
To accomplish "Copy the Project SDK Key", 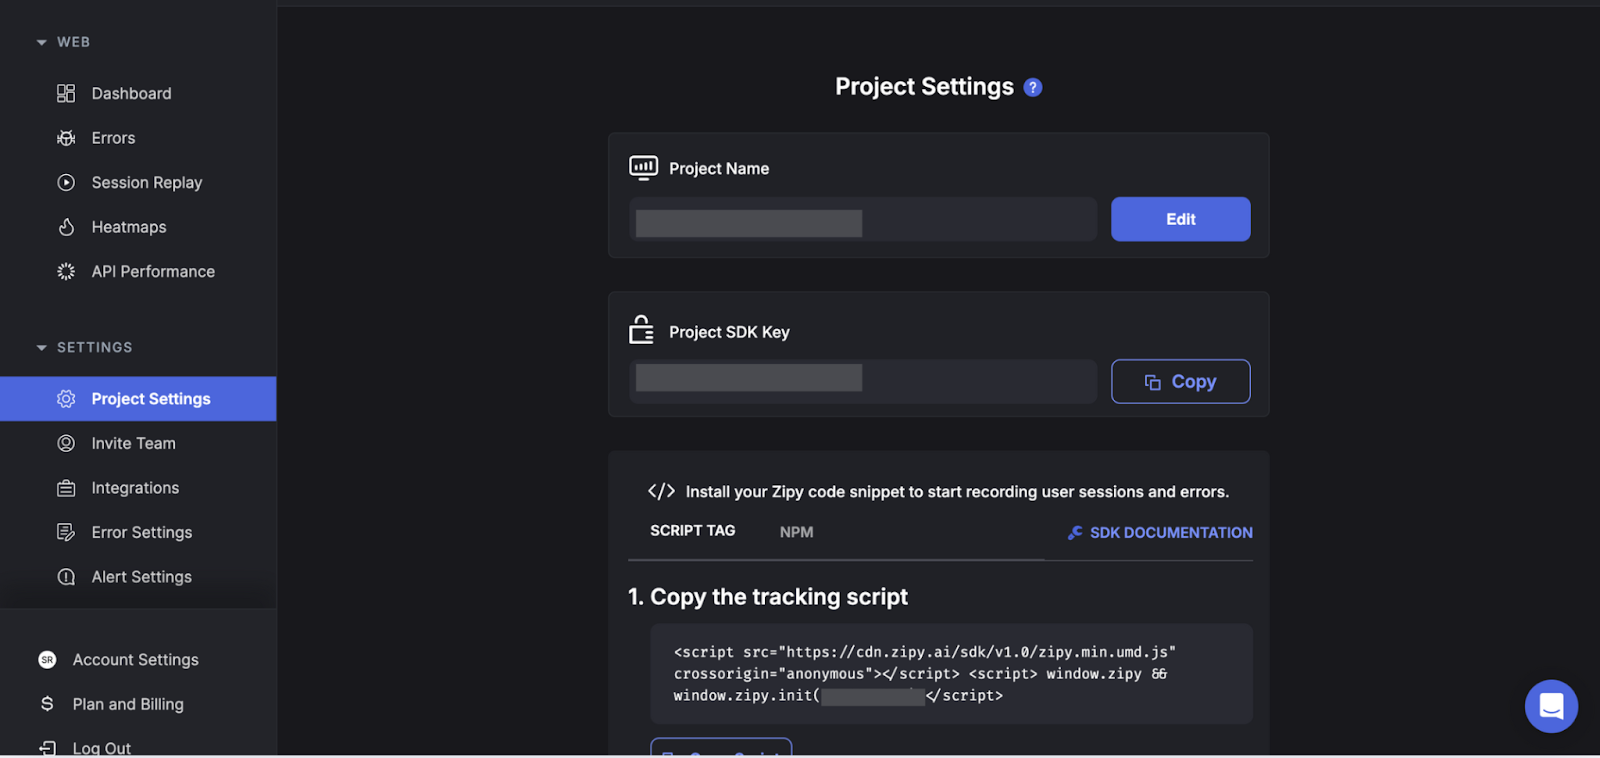I will [1180, 381].
